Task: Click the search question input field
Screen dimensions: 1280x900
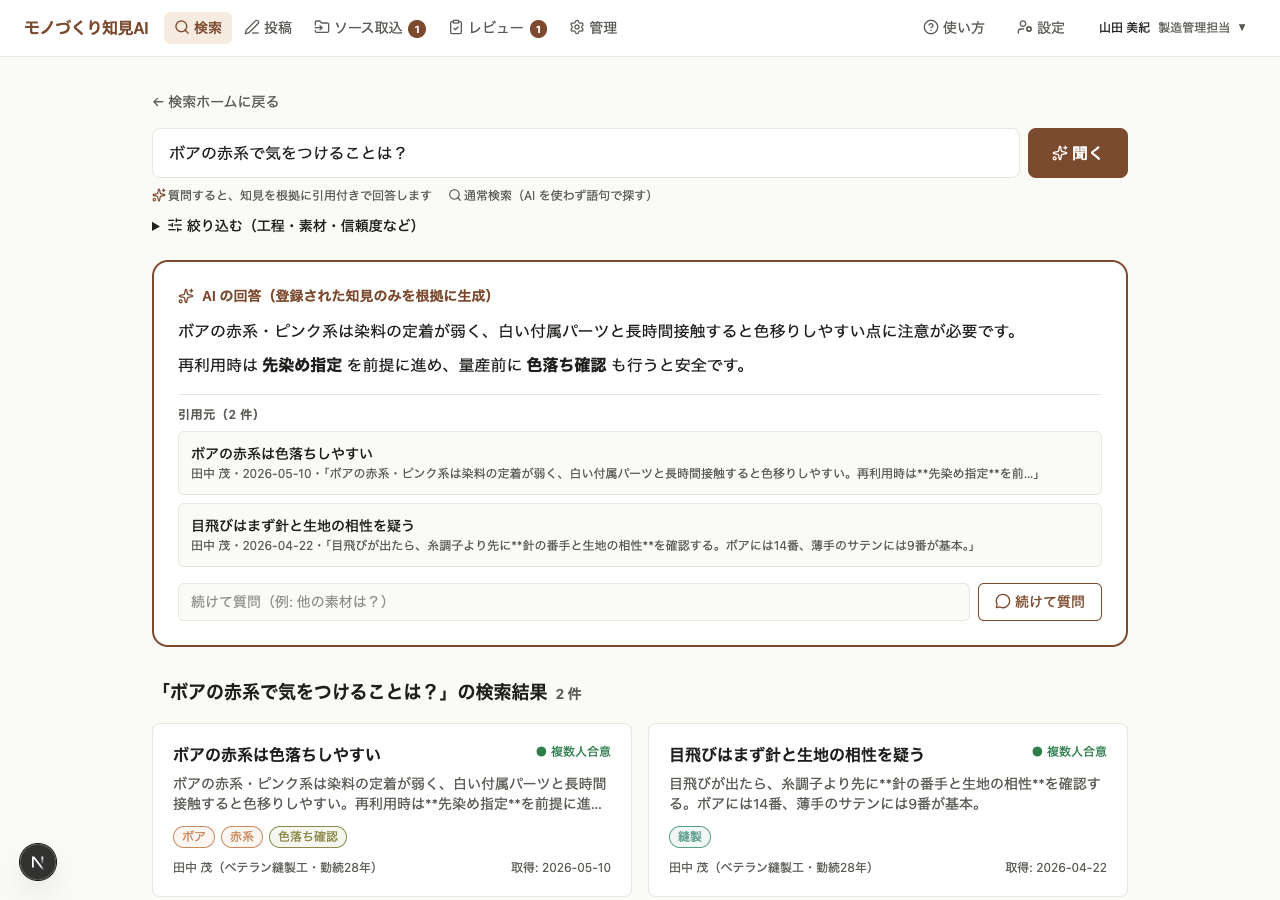Action: (586, 153)
